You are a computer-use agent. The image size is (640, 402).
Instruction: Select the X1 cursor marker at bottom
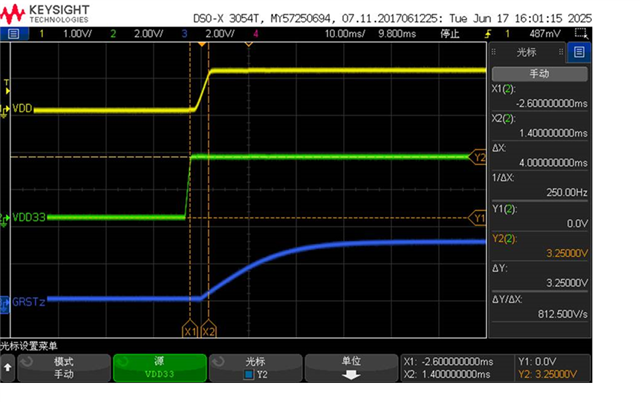(190, 329)
